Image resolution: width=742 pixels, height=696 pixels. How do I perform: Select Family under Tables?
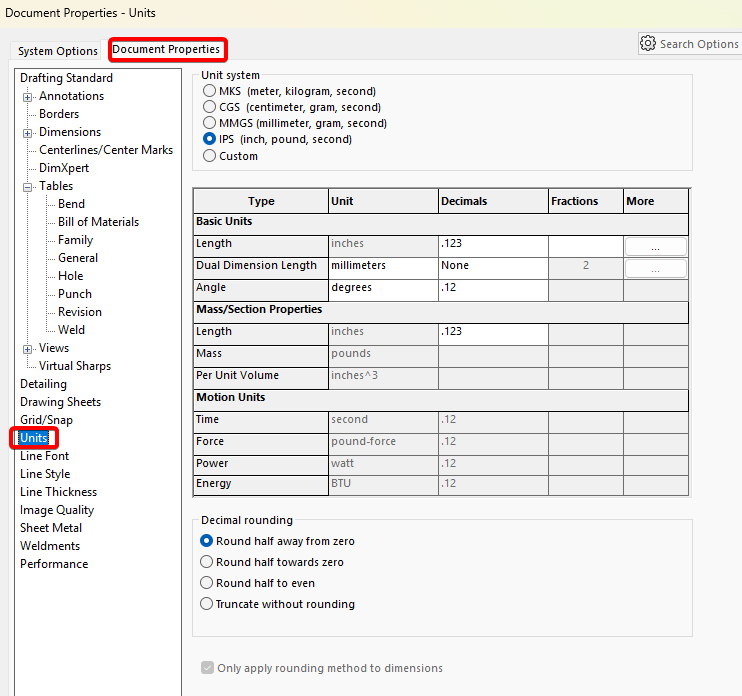76,239
